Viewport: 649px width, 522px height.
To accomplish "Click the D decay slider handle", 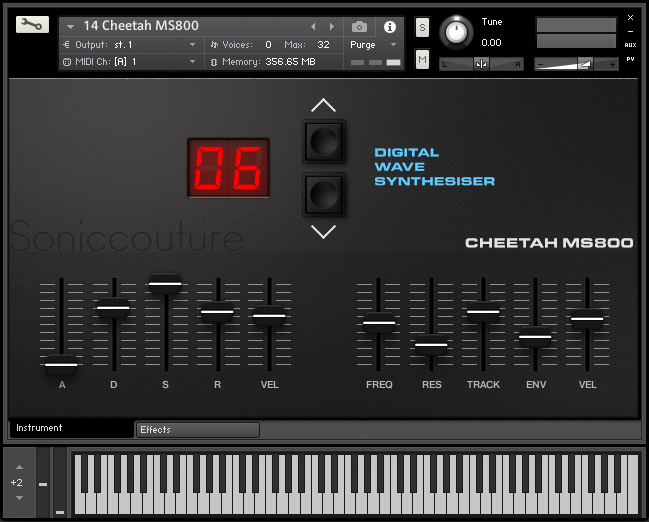I will tap(113, 308).
